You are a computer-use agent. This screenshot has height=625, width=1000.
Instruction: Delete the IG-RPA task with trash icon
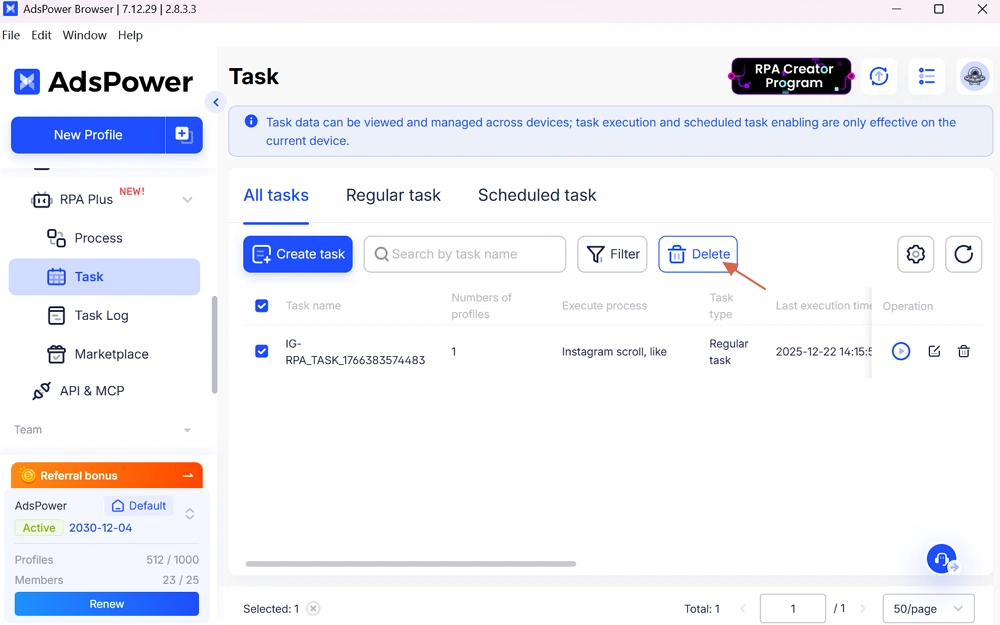click(963, 351)
